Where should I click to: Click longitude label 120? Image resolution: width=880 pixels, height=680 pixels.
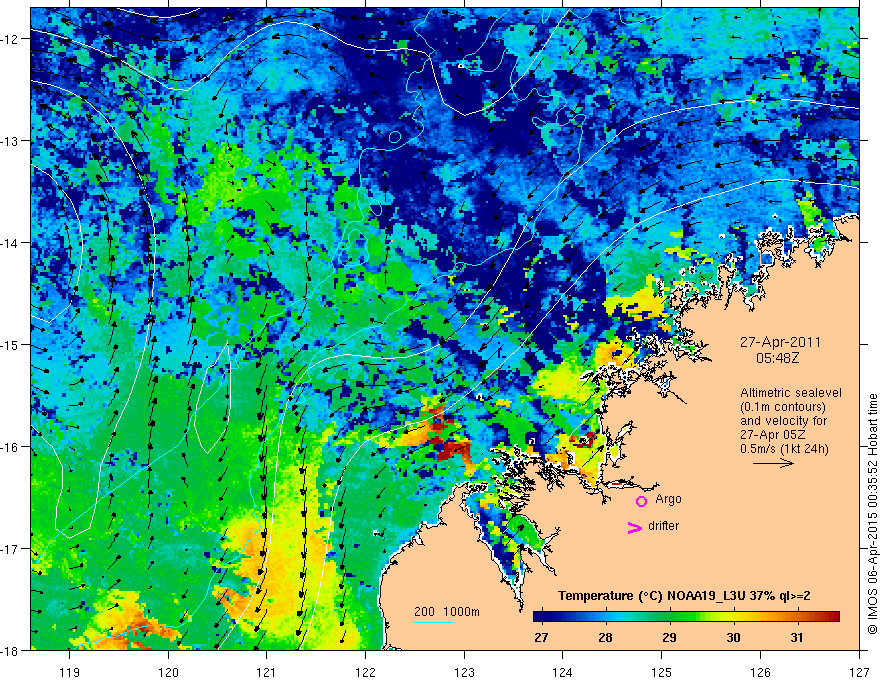coord(168,672)
